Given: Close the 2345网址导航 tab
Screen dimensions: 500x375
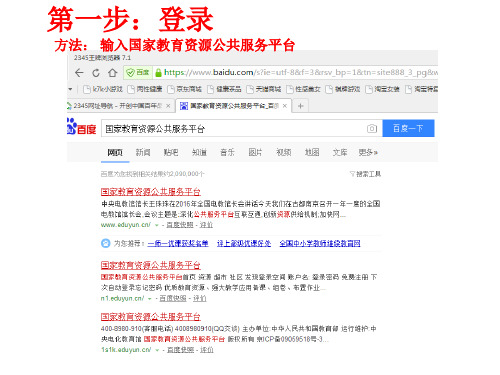Looking at the screenshot, I should tap(168, 106).
